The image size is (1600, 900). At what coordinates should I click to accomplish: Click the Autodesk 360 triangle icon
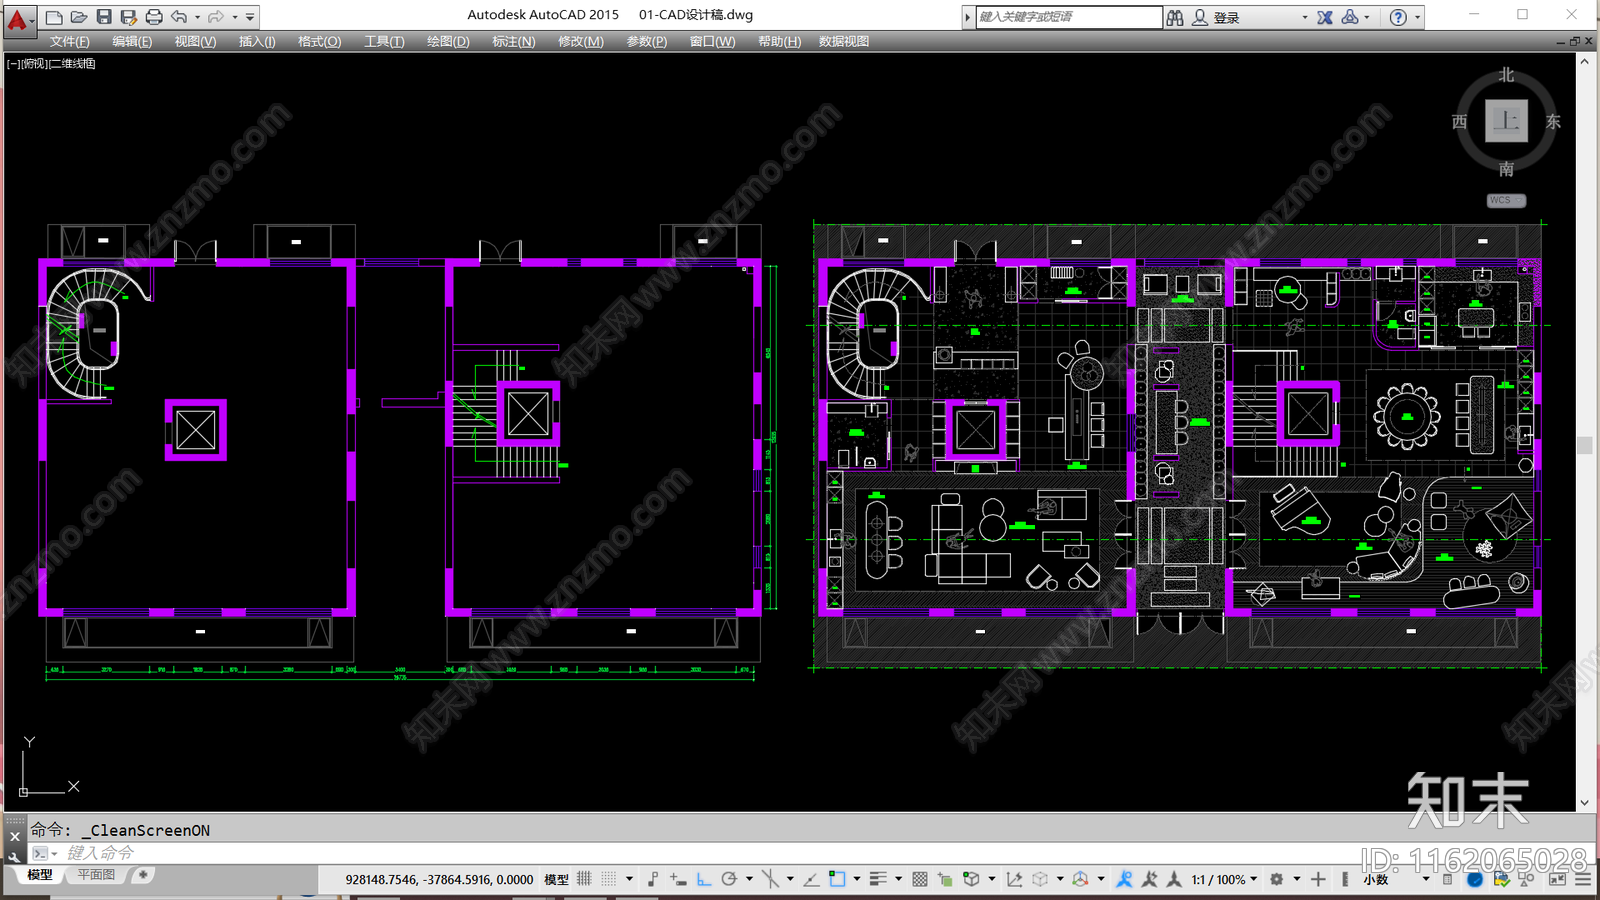[x=1350, y=17]
